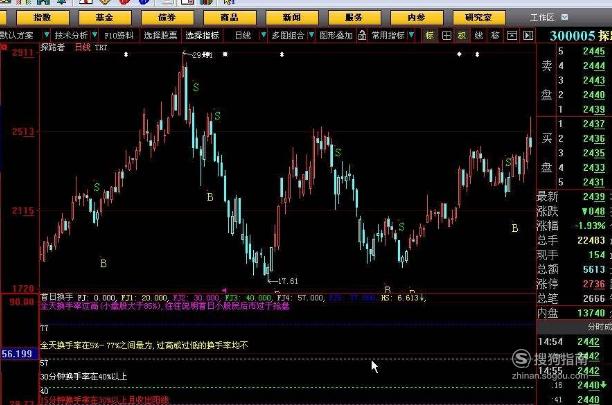Click the 常用指标 label

point(388,36)
